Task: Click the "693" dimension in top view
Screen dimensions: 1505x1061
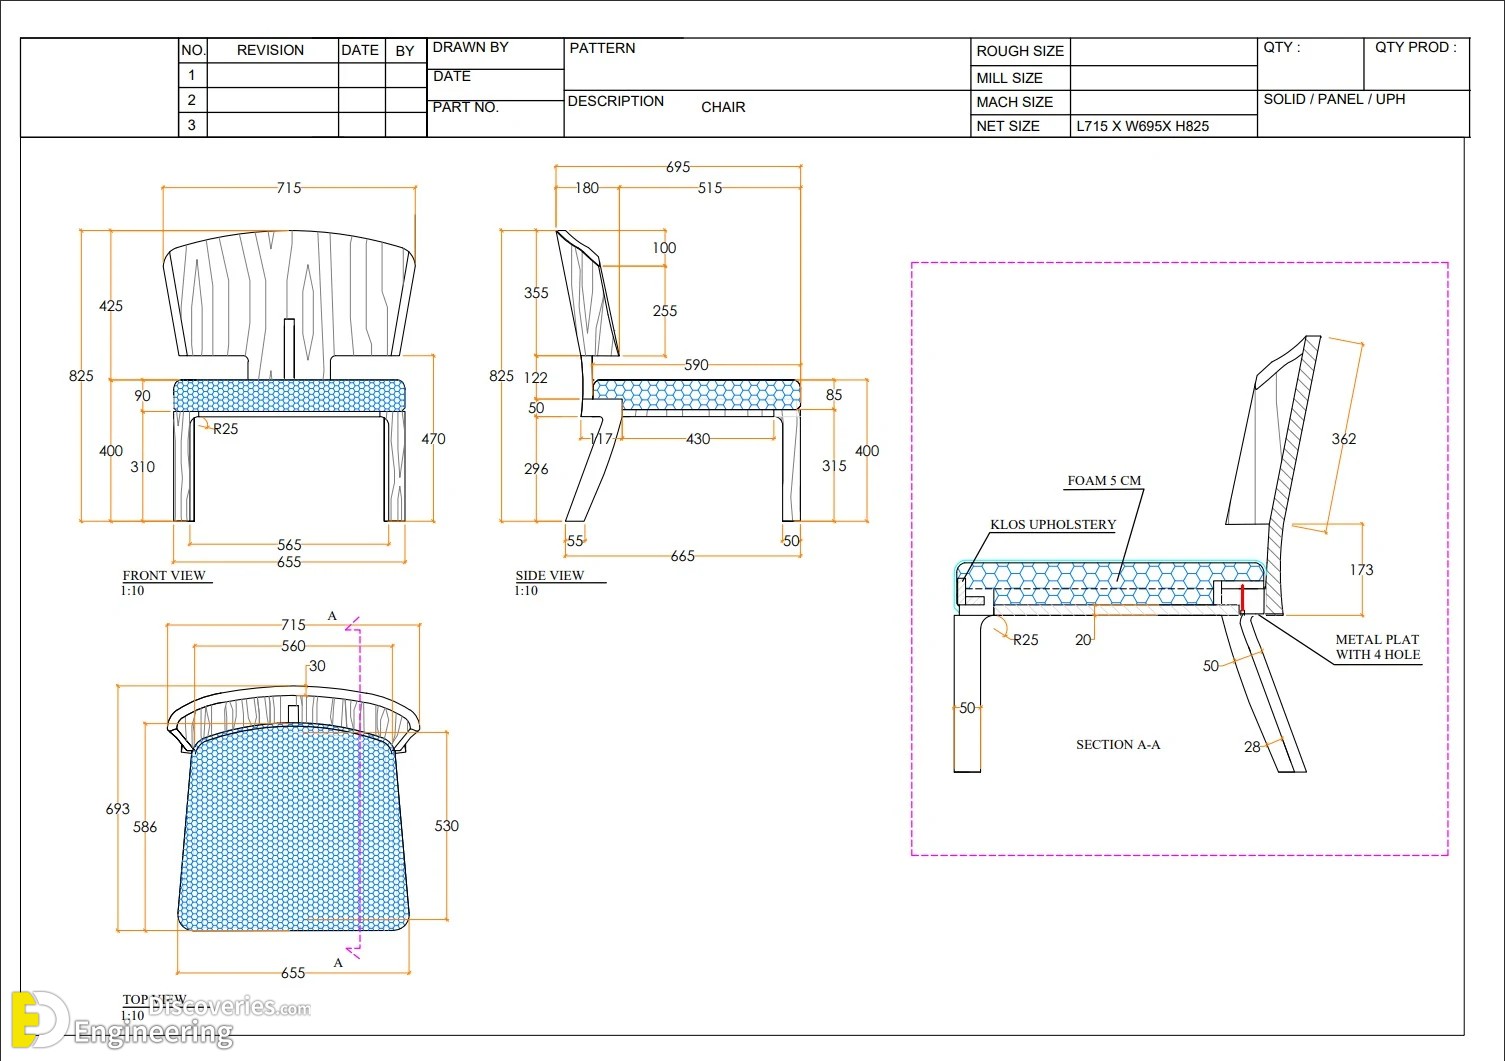Action: (117, 809)
